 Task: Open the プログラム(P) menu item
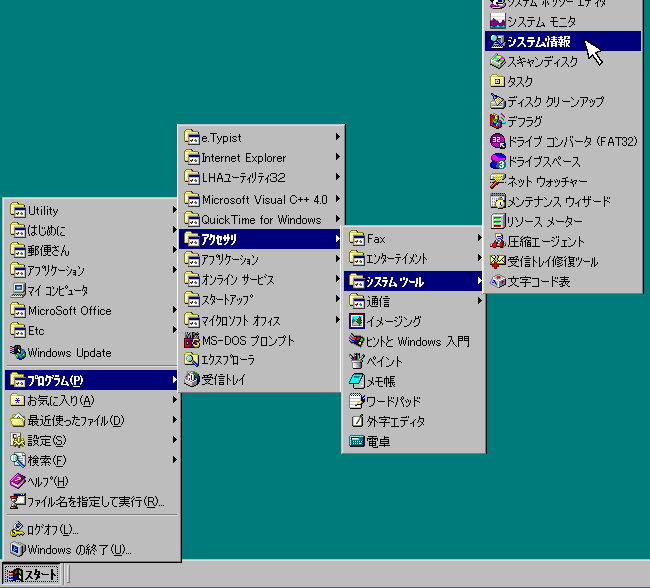tap(92, 380)
